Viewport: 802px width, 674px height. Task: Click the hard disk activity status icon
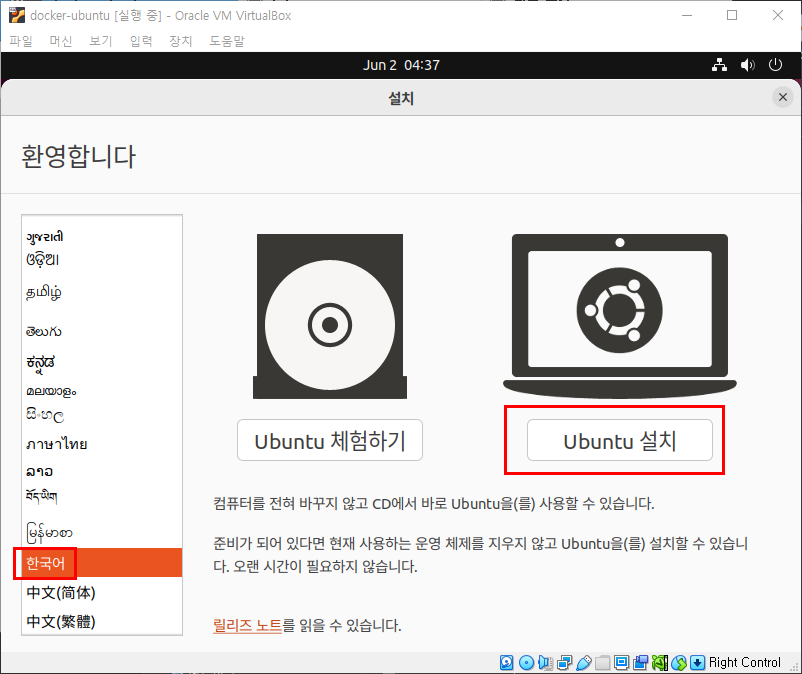click(506, 663)
